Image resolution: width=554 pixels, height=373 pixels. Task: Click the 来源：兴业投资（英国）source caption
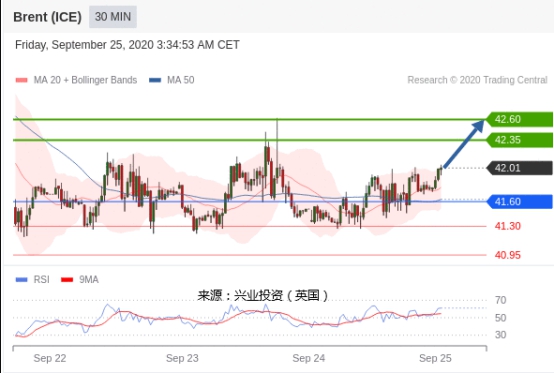click(x=263, y=295)
